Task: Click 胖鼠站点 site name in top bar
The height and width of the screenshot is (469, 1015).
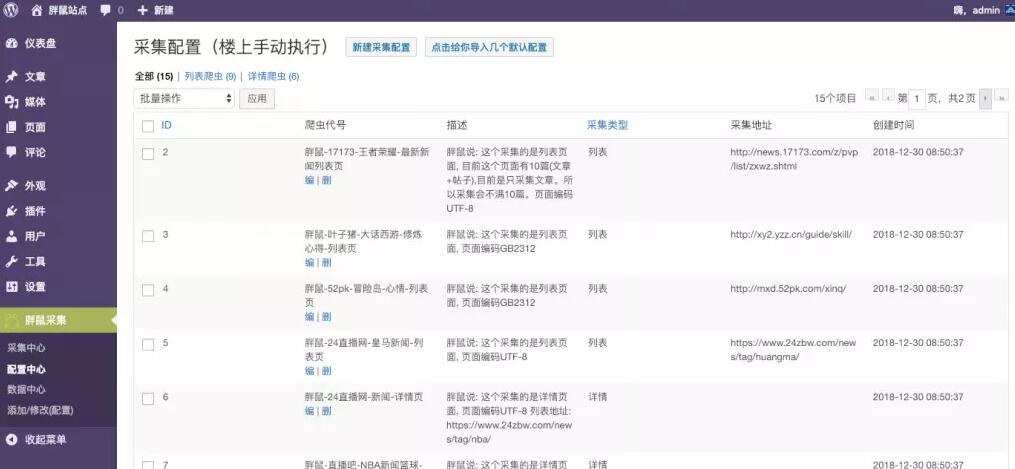Action: point(68,10)
